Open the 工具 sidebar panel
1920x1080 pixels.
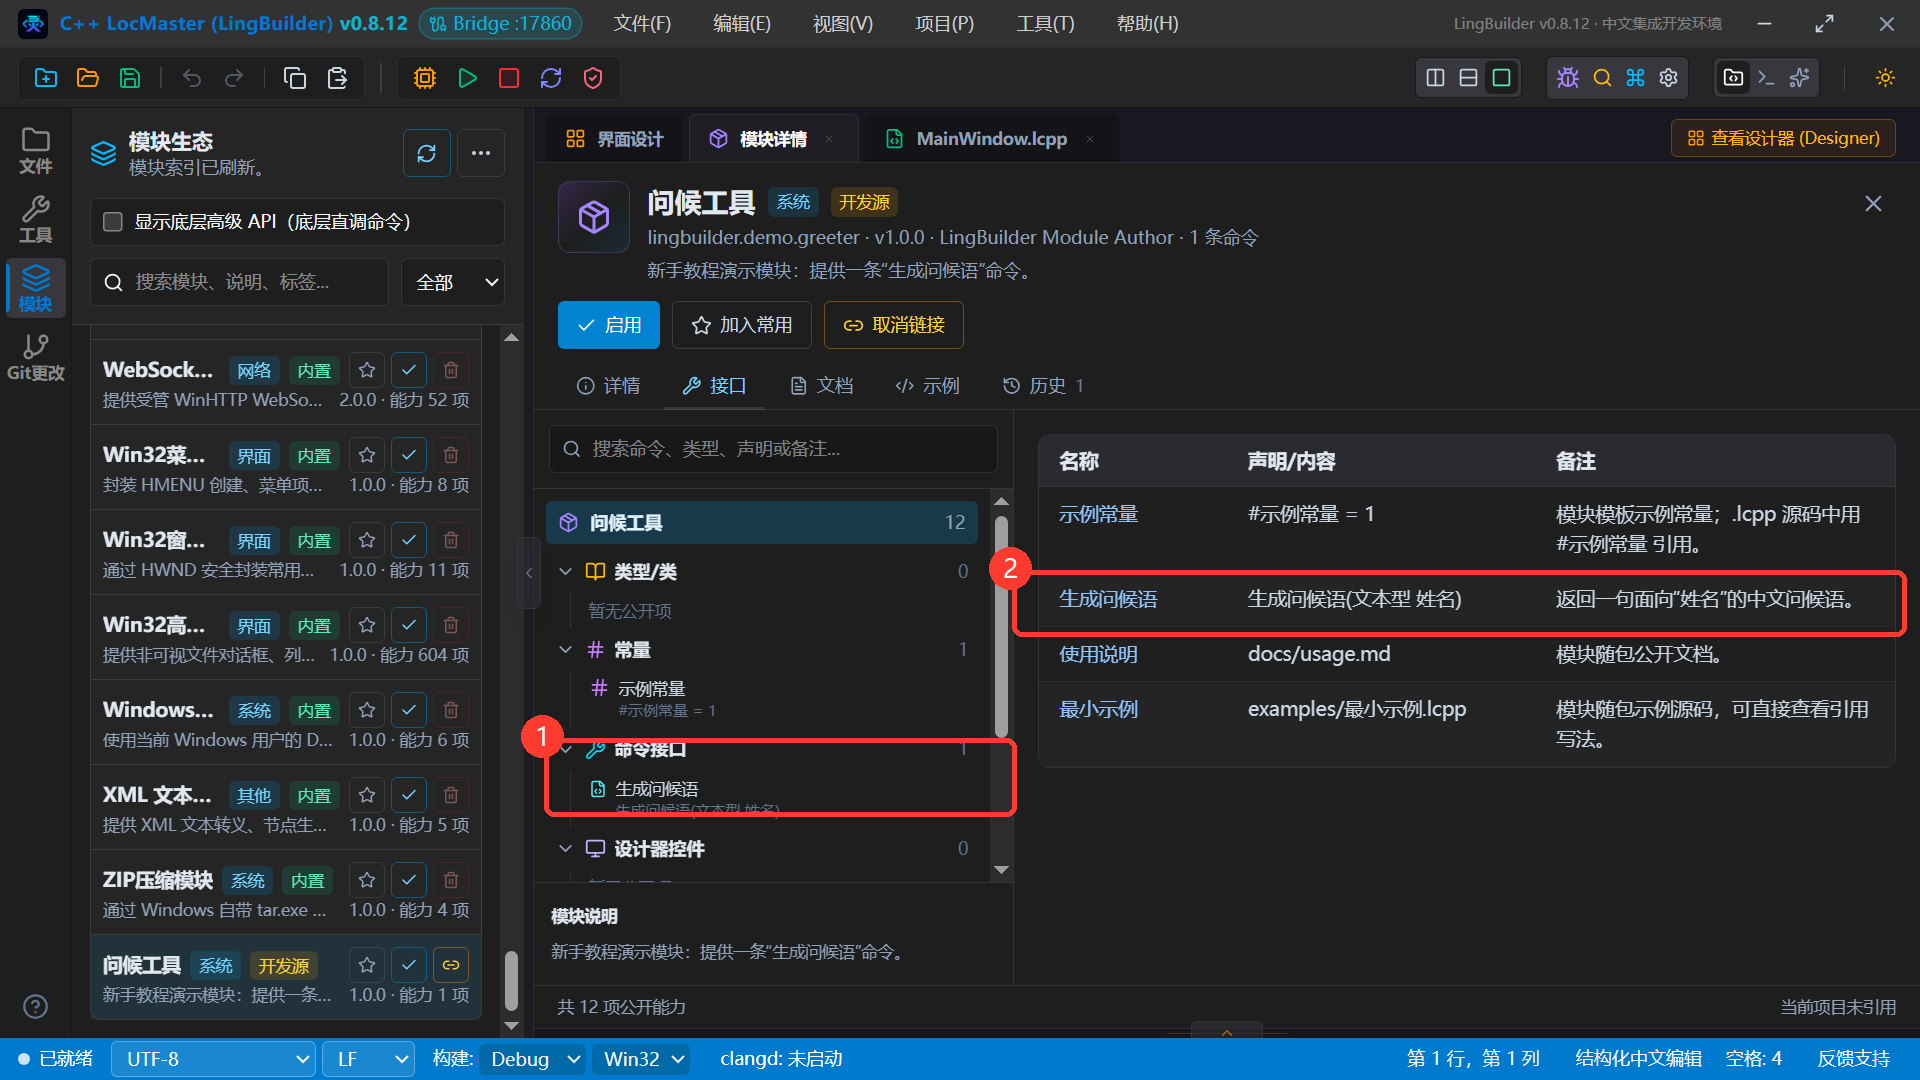click(x=36, y=220)
